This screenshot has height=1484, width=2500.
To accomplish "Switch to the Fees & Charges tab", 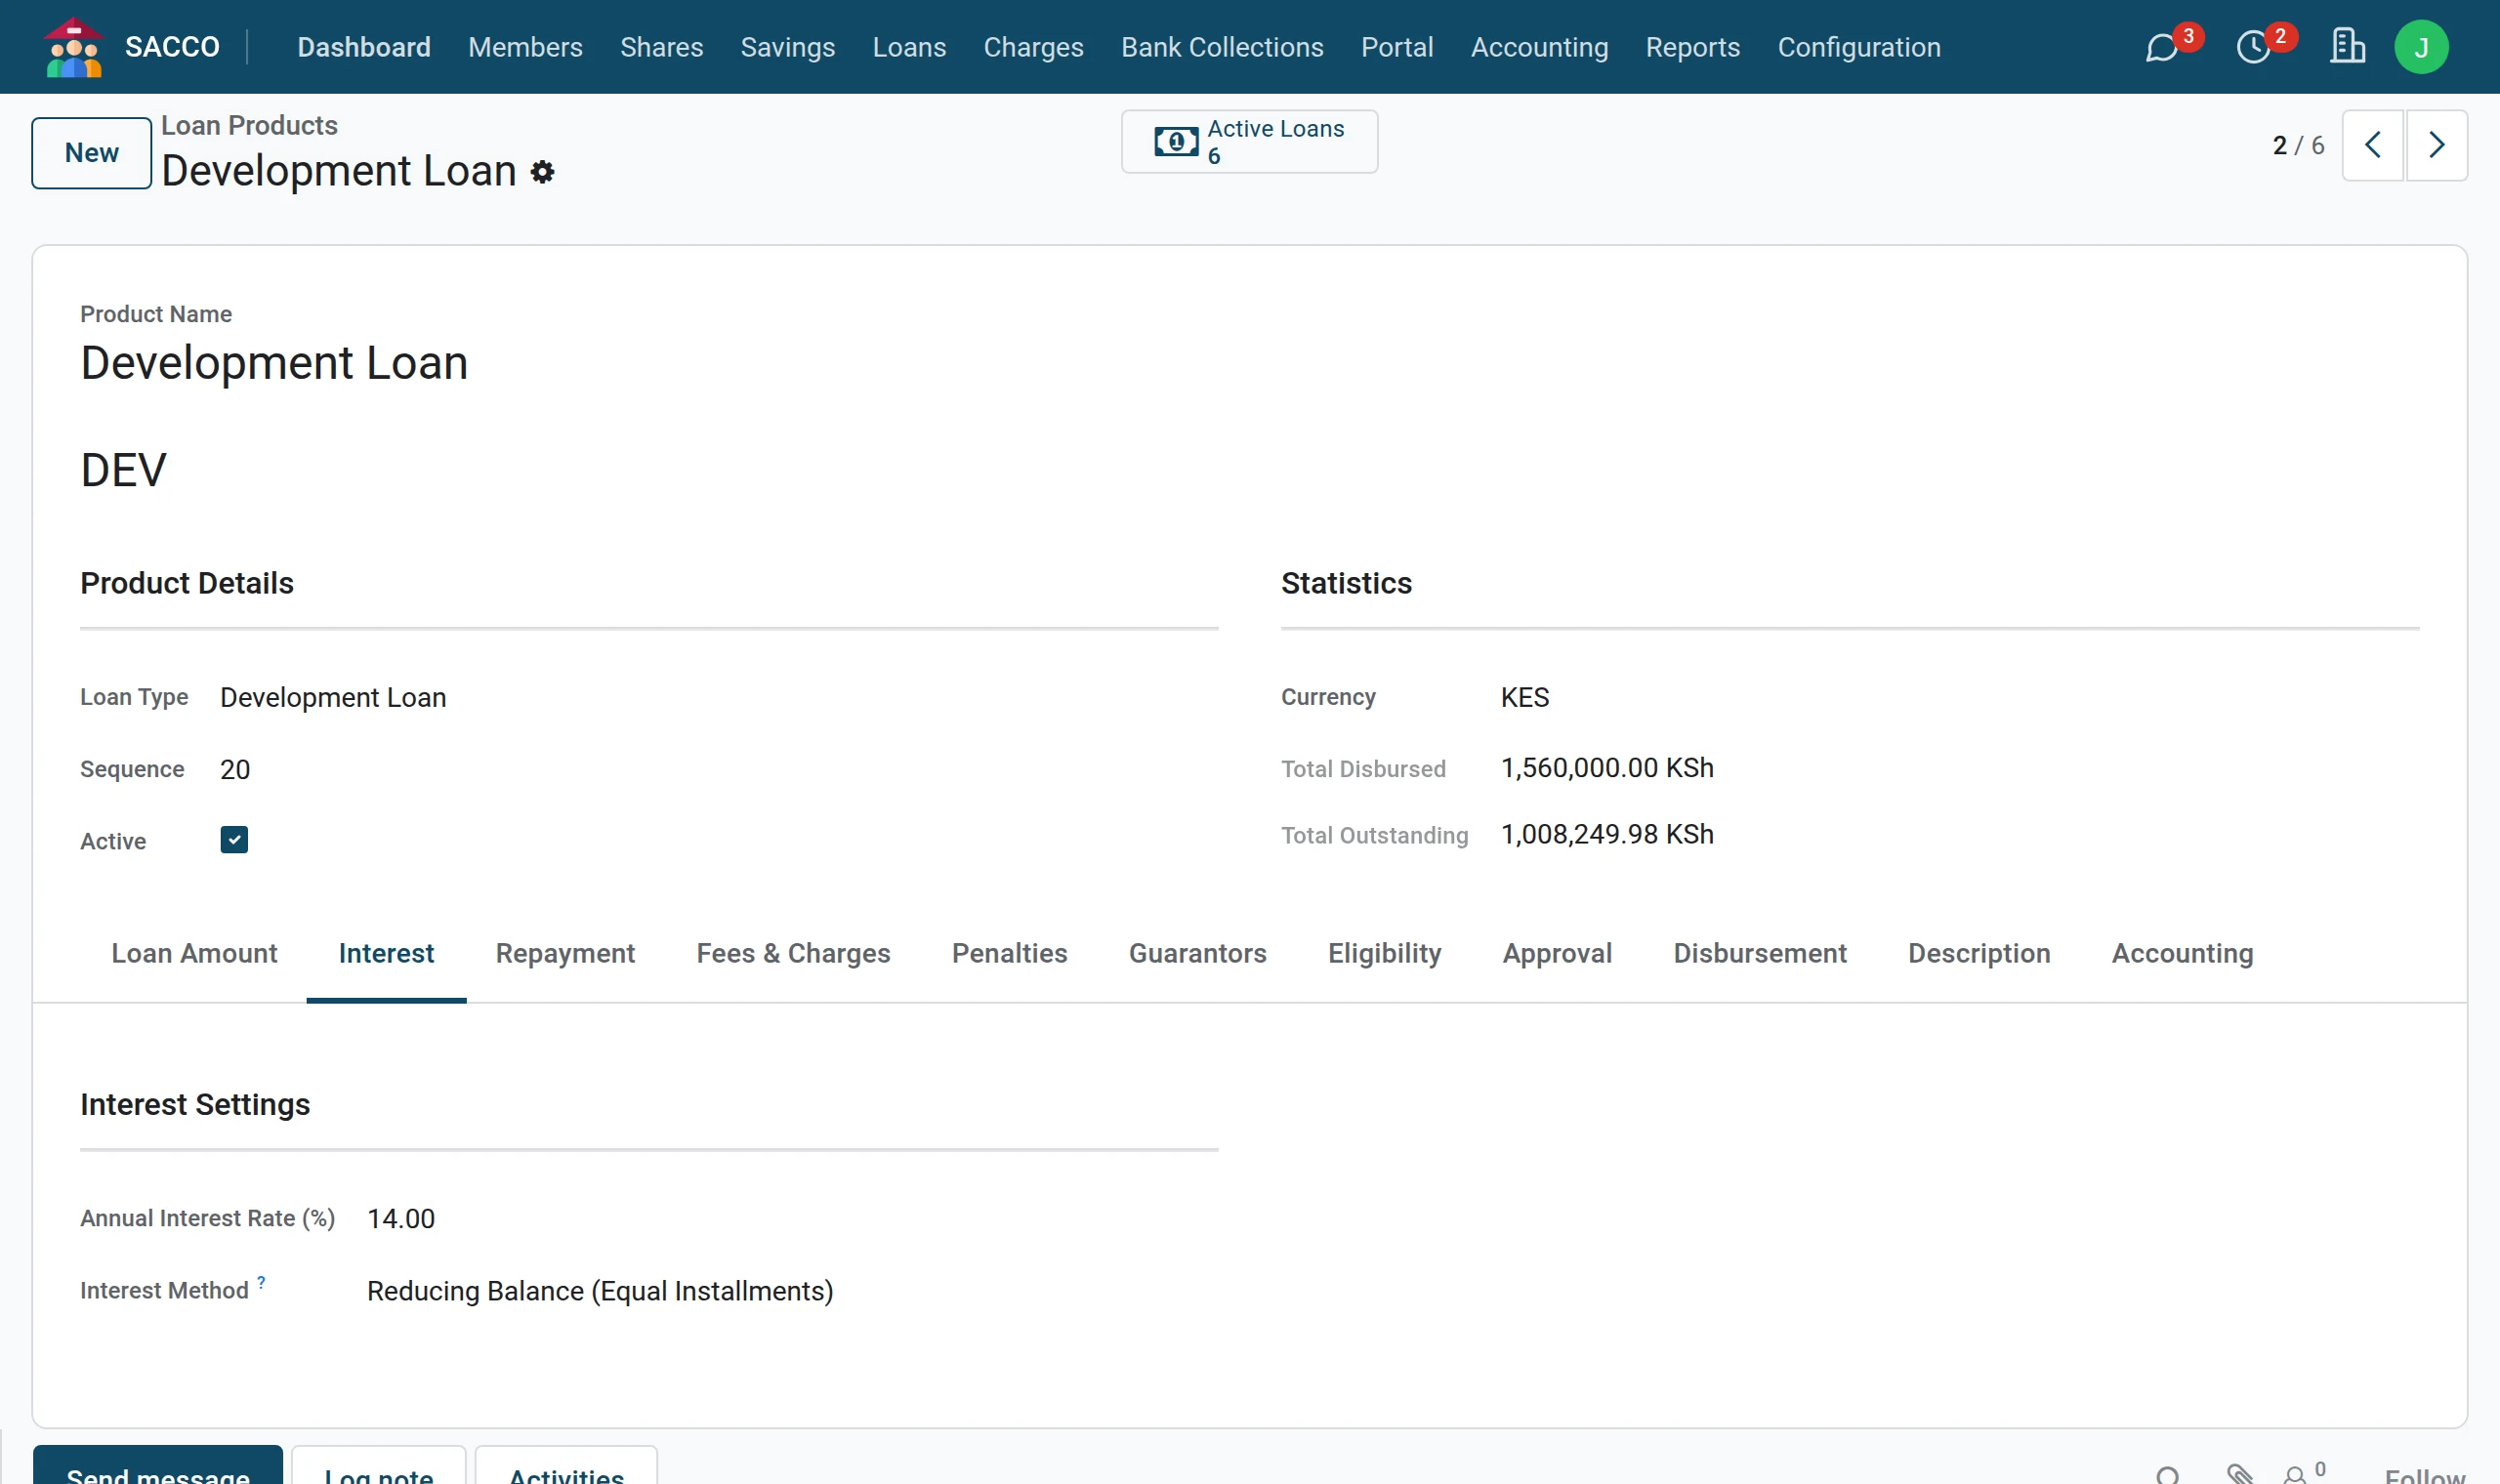I will (793, 953).
